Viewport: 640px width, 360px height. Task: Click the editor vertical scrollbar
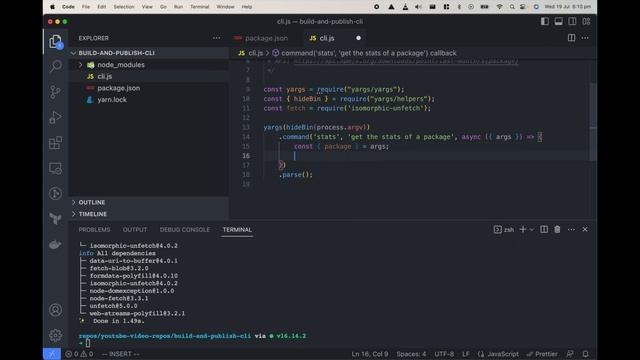pos(593,122)
